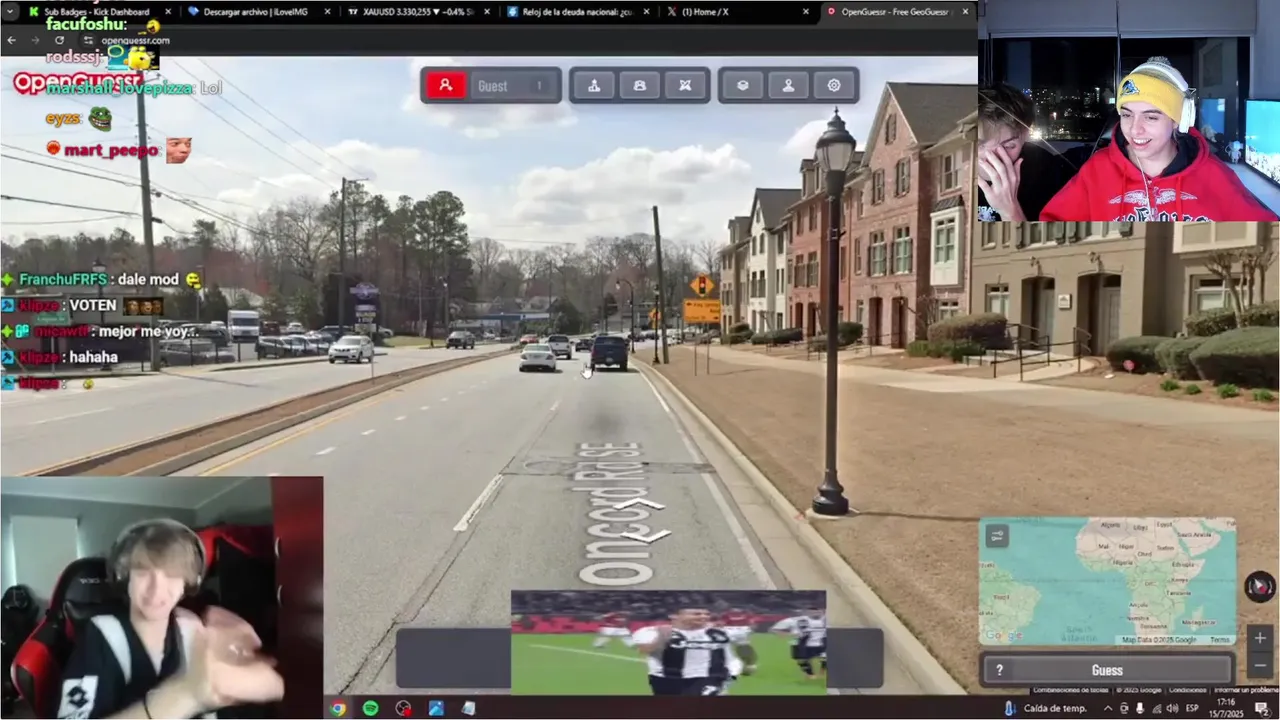
Task: Open the leaderboard podium icon
Action: 594,86
